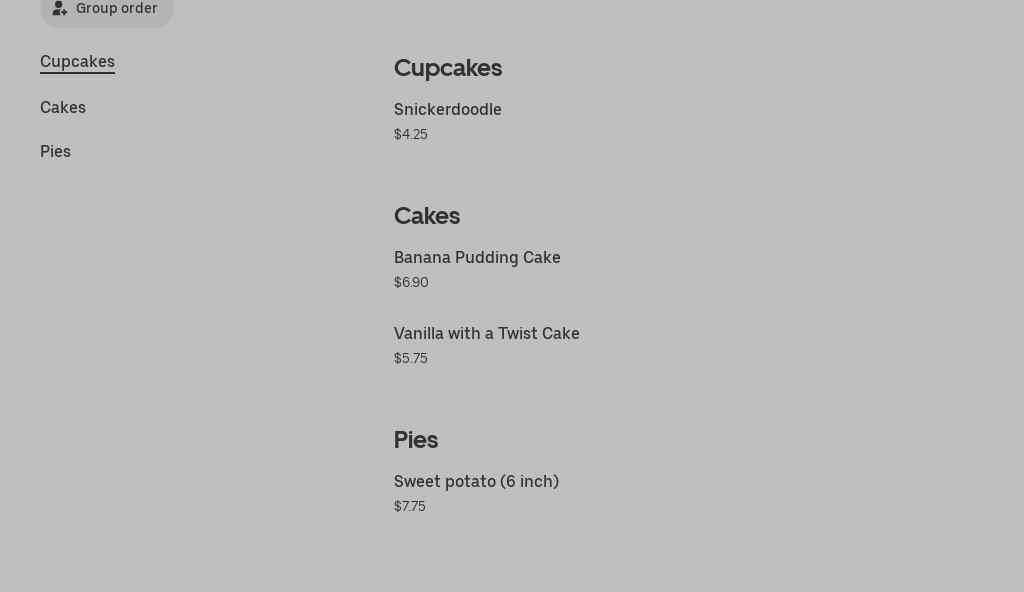The image size is (1024, 592).
Task: Click the Cakes section heading
Action: (x=427, y=216)
